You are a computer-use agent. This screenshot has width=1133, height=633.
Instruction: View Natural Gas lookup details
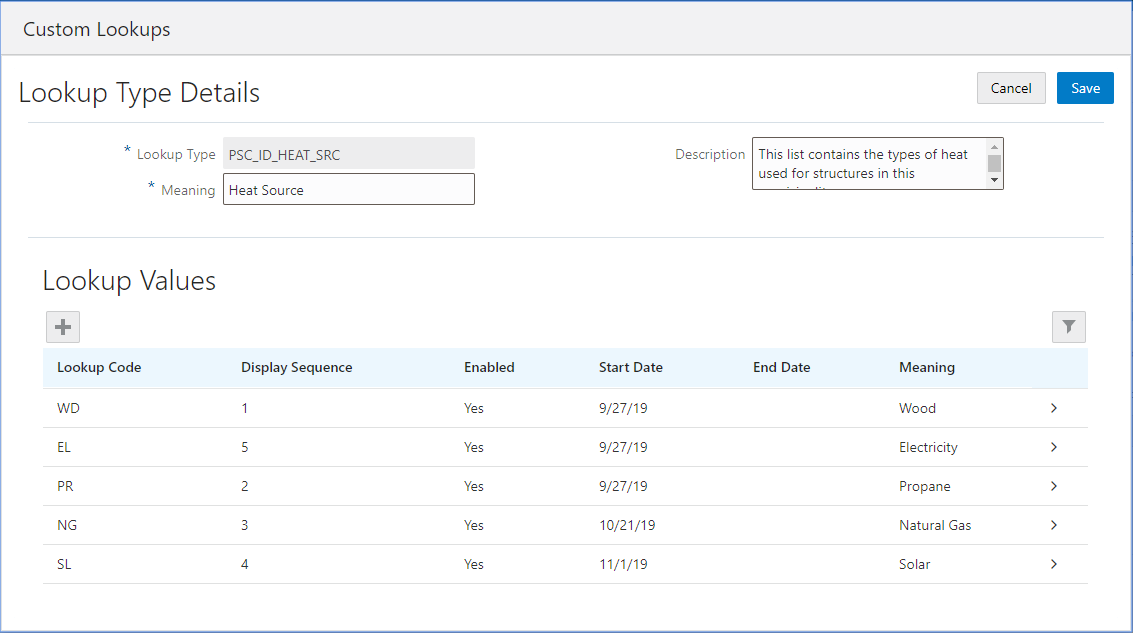[1053, 525]
